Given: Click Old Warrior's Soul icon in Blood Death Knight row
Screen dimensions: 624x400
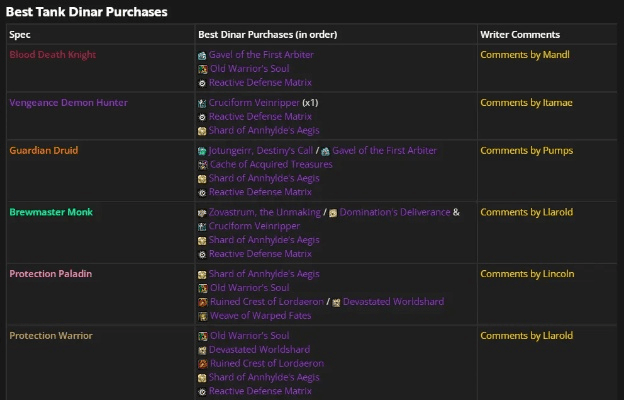Looking at the screenshot, I should coord(202,68).
